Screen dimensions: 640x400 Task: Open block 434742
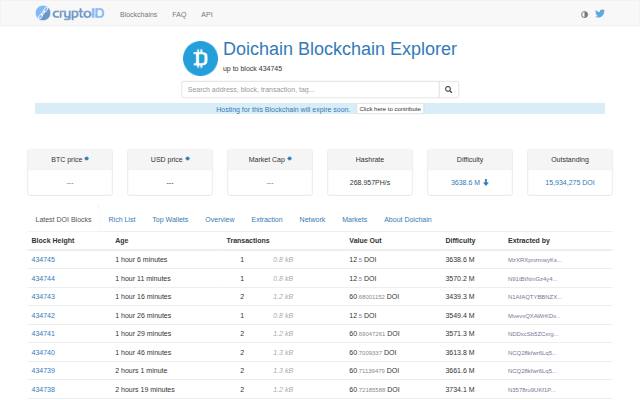click(x=43, y=316)
